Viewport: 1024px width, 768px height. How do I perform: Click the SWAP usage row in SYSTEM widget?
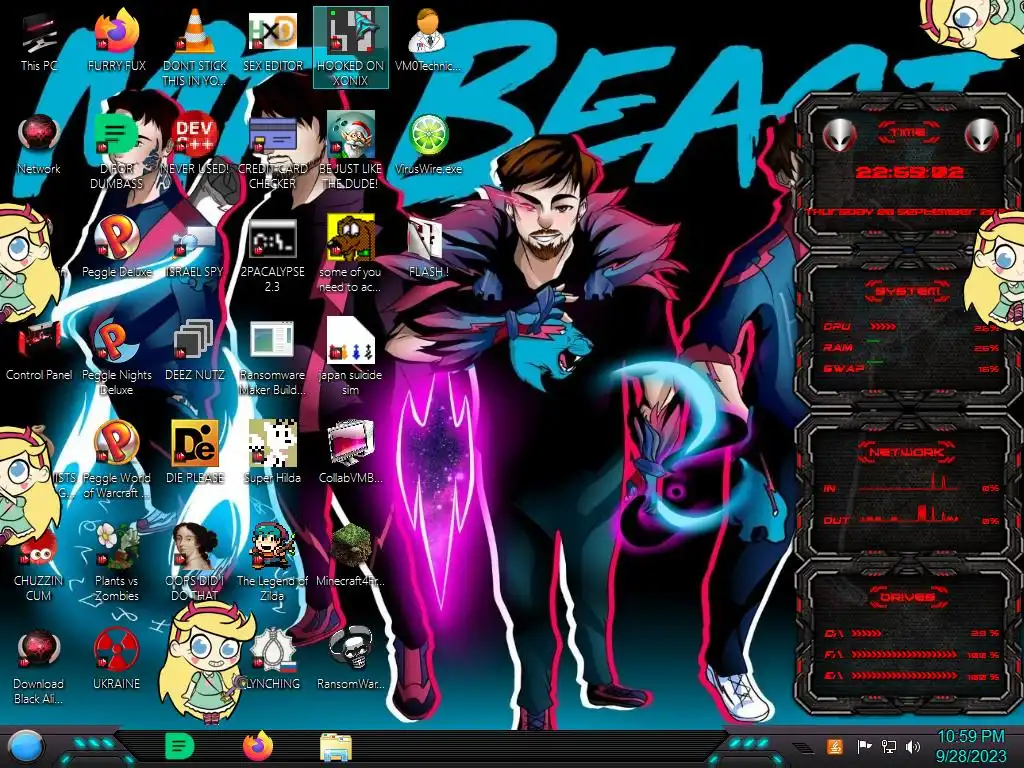(x=910, y=368)
